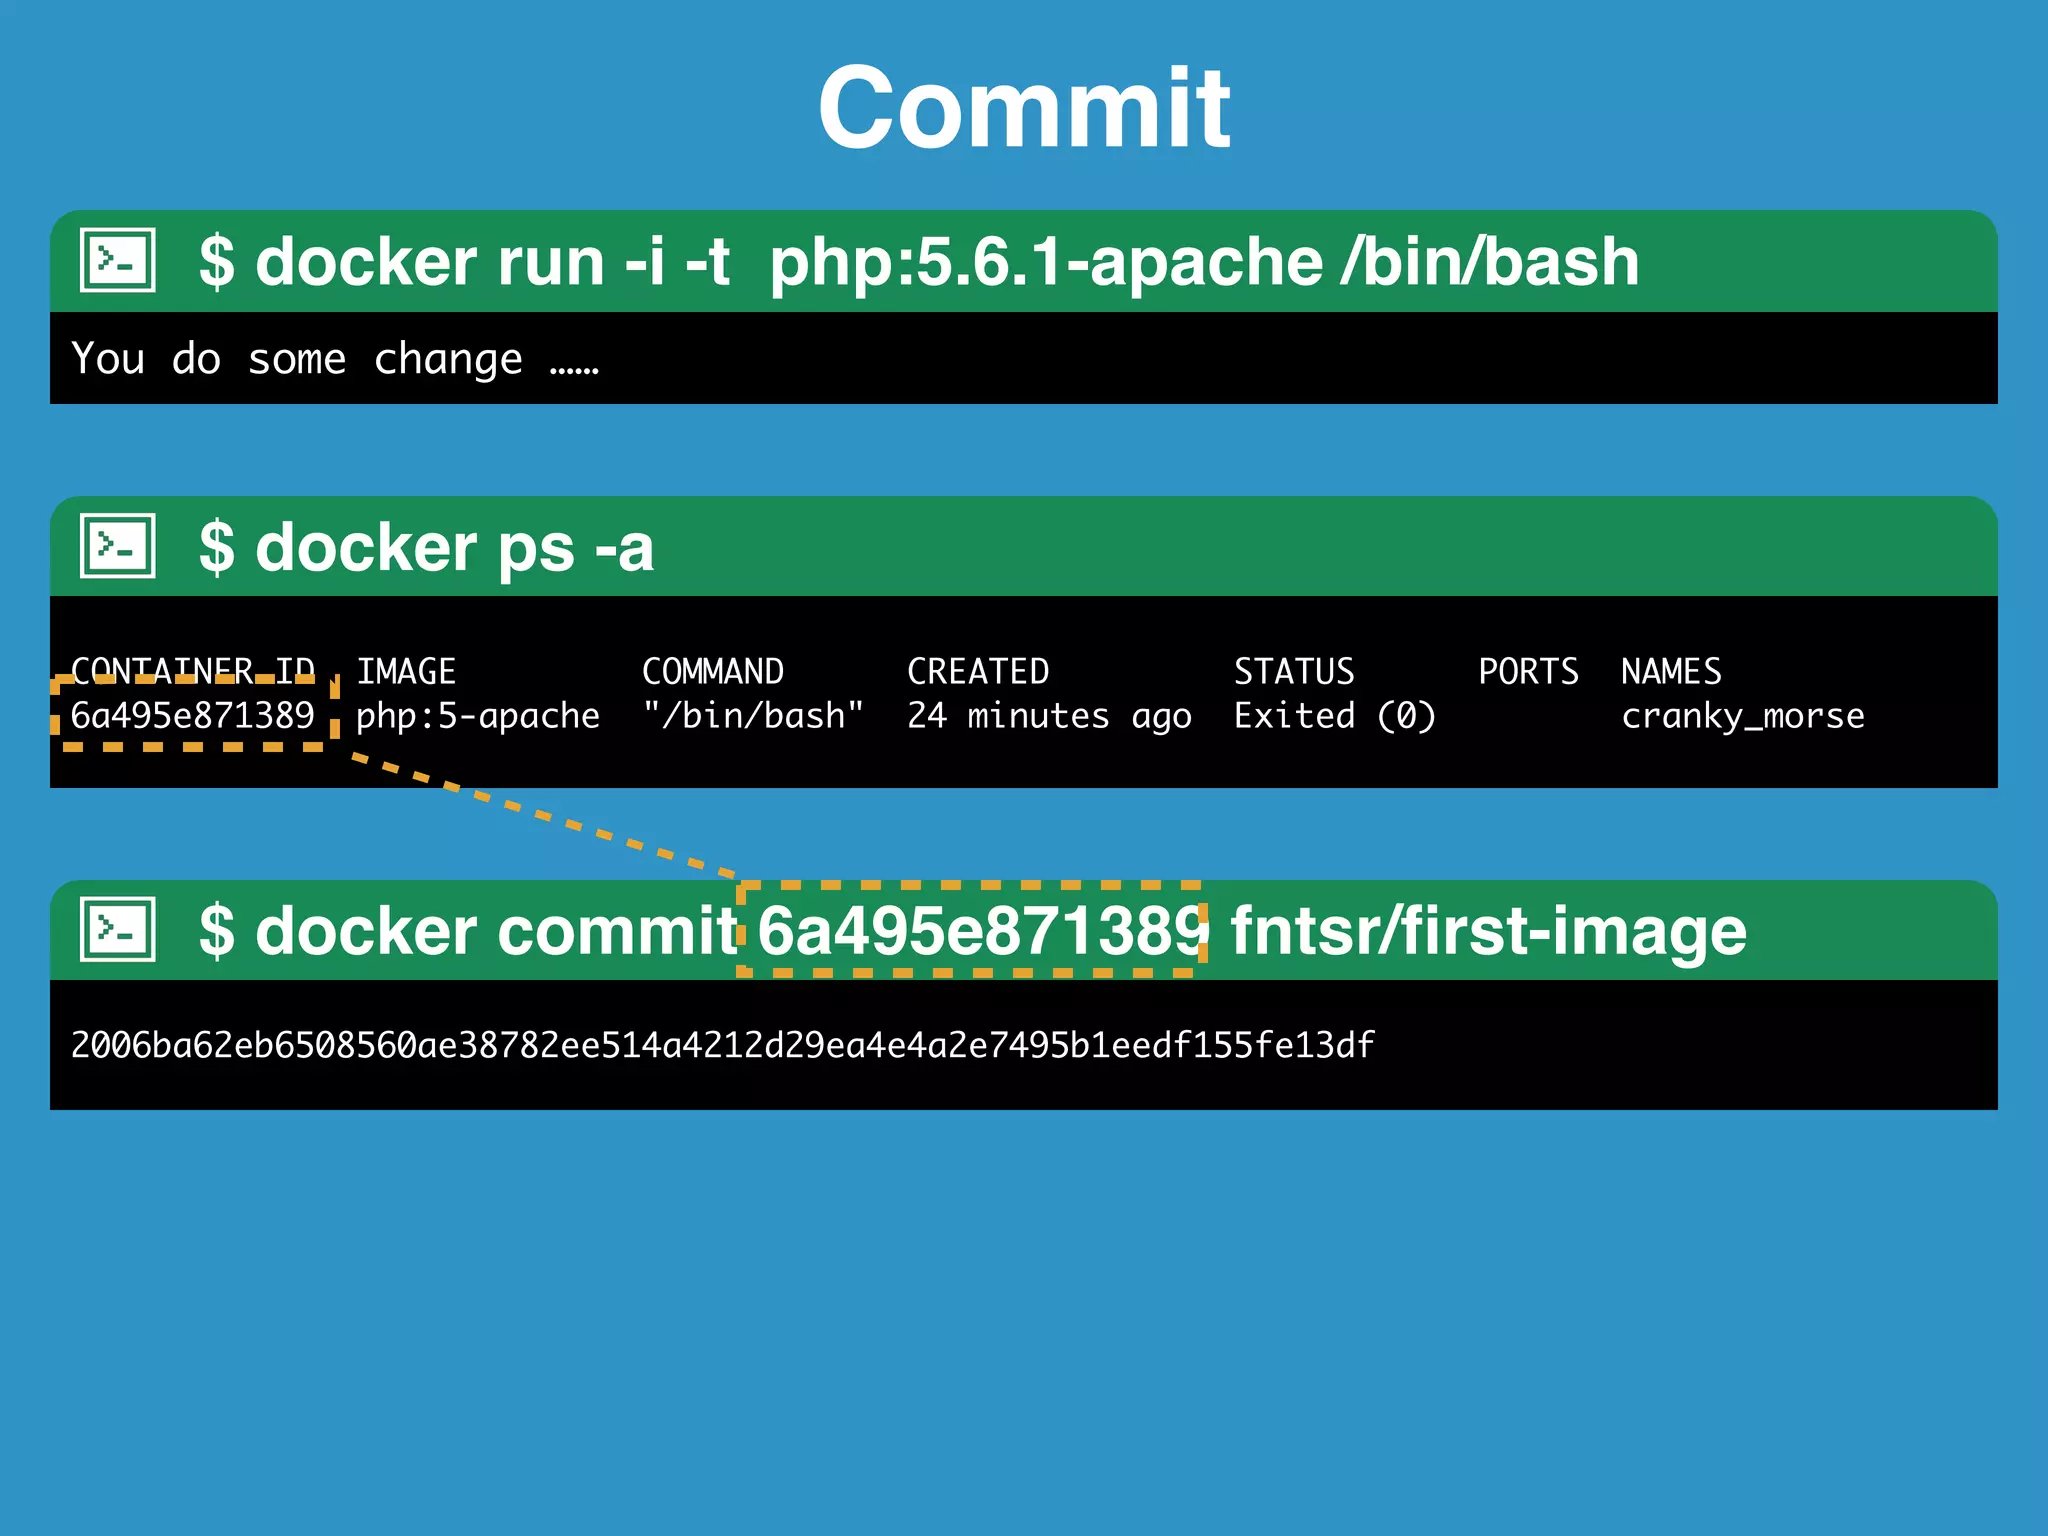Click the "24 minutes ago" created cell

tap(1049, 717)
